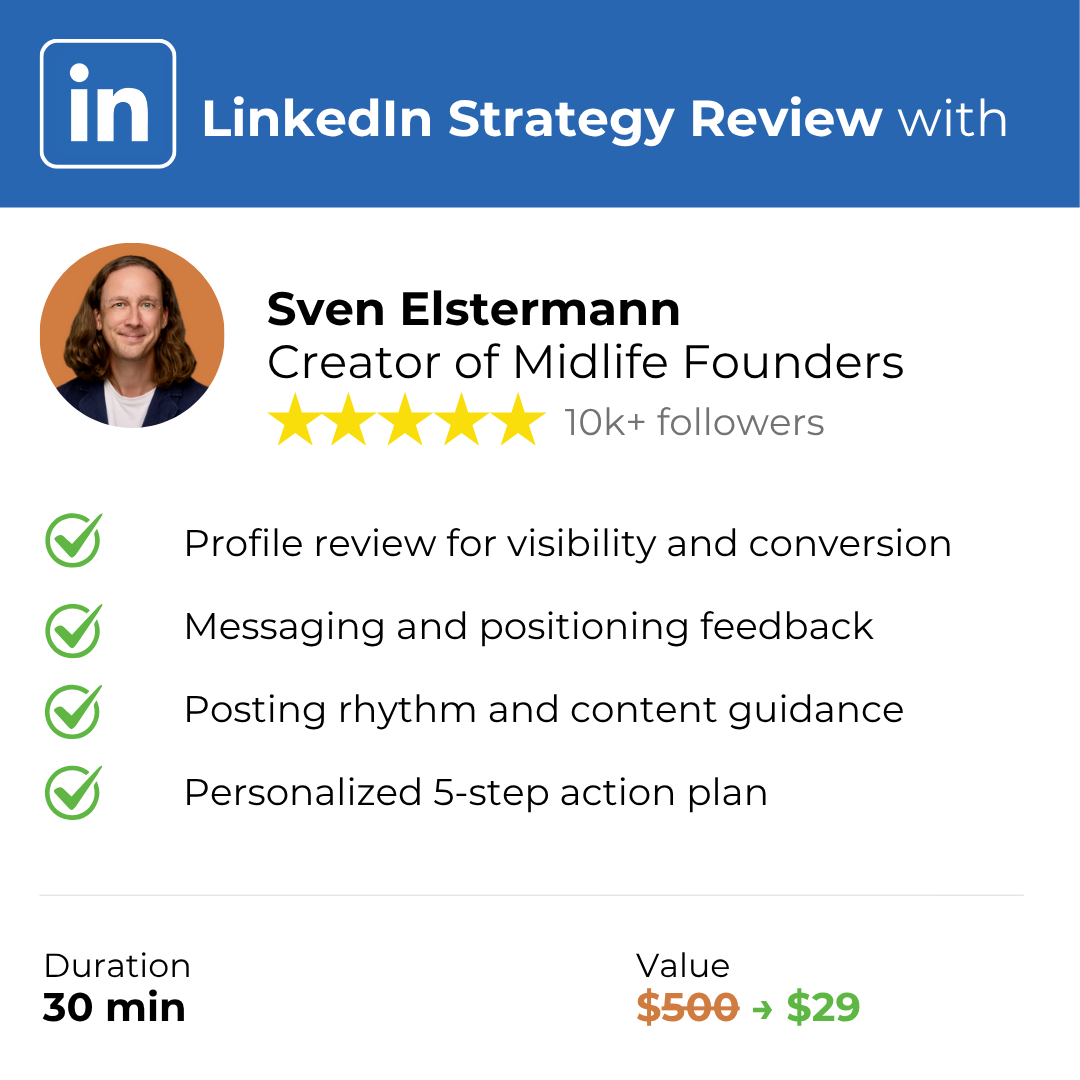Click the green arrow between prices
The height and width of the screenshot is (1080, 1080).
tap(762, 1010)
